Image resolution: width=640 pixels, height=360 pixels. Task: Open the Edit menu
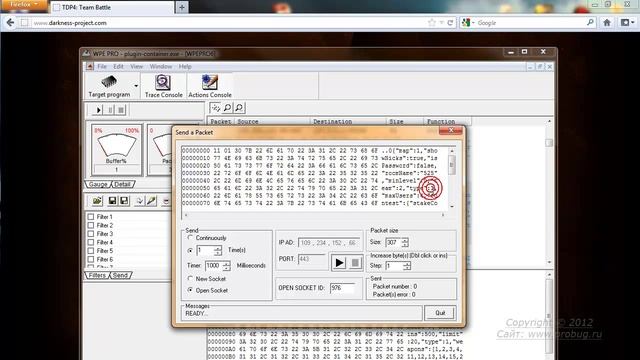tap(118, 66)
